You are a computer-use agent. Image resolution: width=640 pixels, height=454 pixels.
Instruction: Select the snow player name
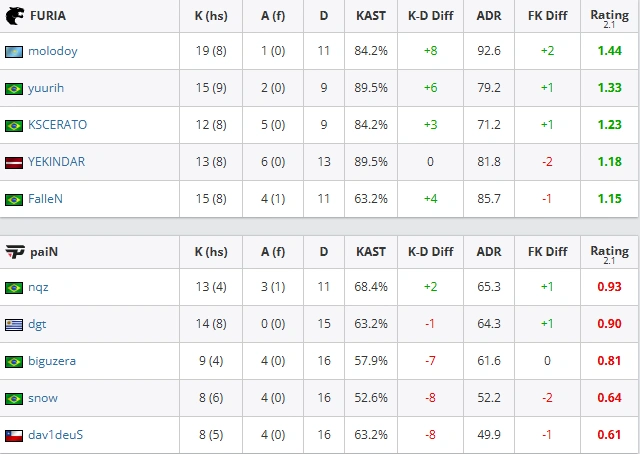(x=43, y=398)
